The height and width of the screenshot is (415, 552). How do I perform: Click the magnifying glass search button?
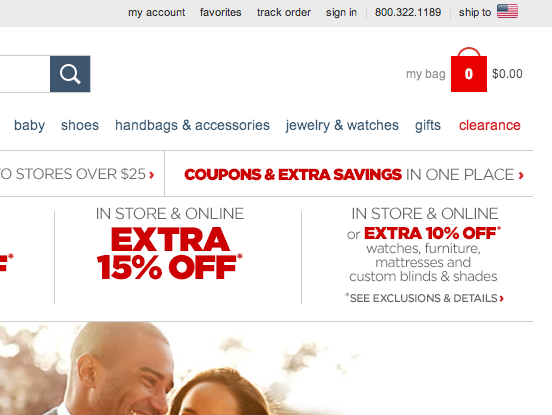(x=70, y=74)
